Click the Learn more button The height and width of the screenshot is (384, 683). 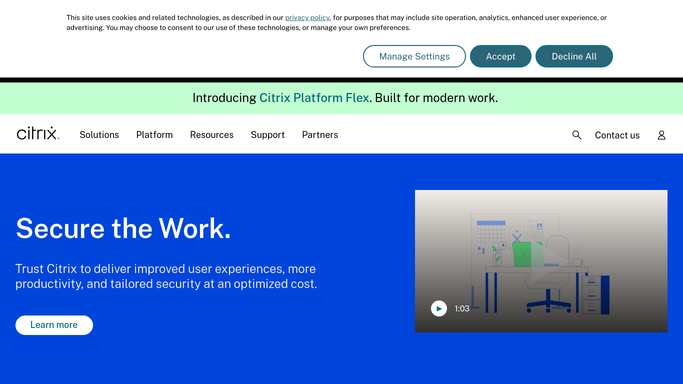click(x=54, y=325)
